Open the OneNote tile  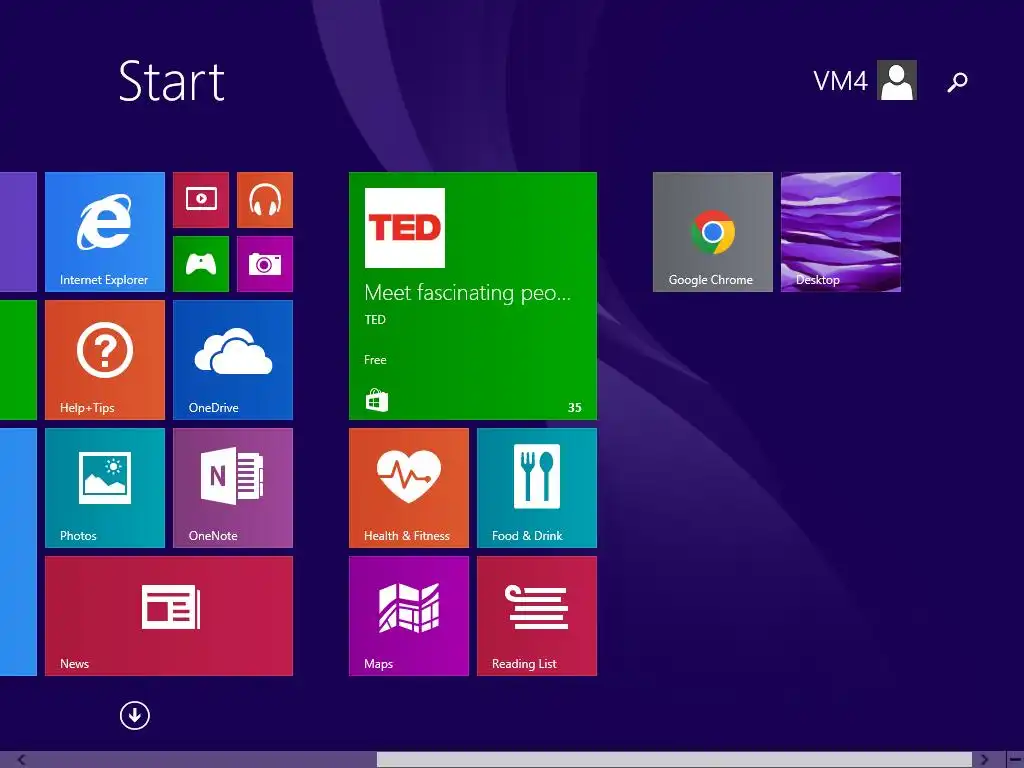232,488
